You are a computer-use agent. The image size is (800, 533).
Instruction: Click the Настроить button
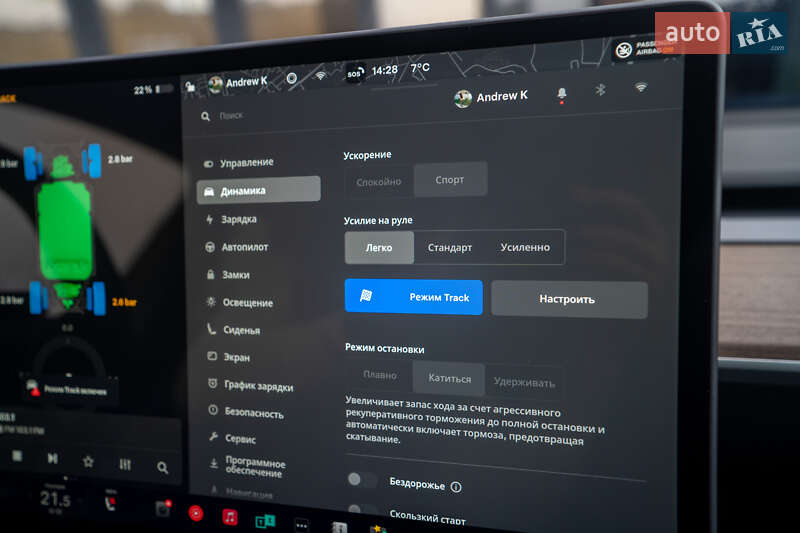pos(569,299)
